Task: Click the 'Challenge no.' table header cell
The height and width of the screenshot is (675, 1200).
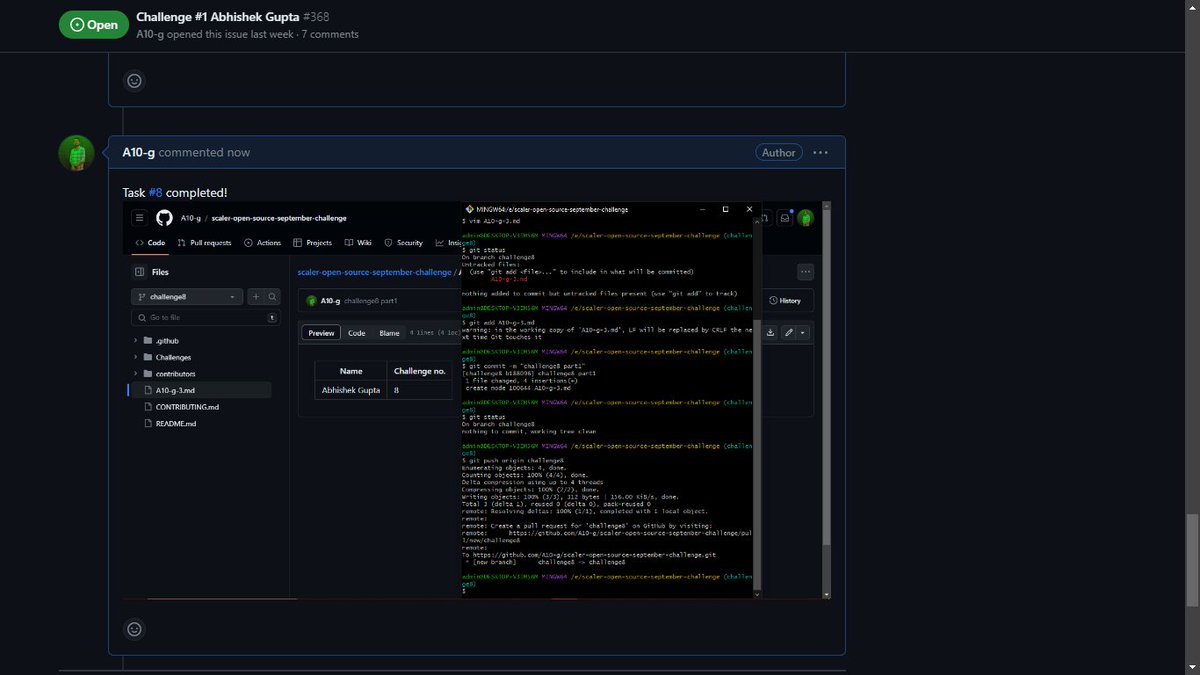Action: [x=420, y=370]
